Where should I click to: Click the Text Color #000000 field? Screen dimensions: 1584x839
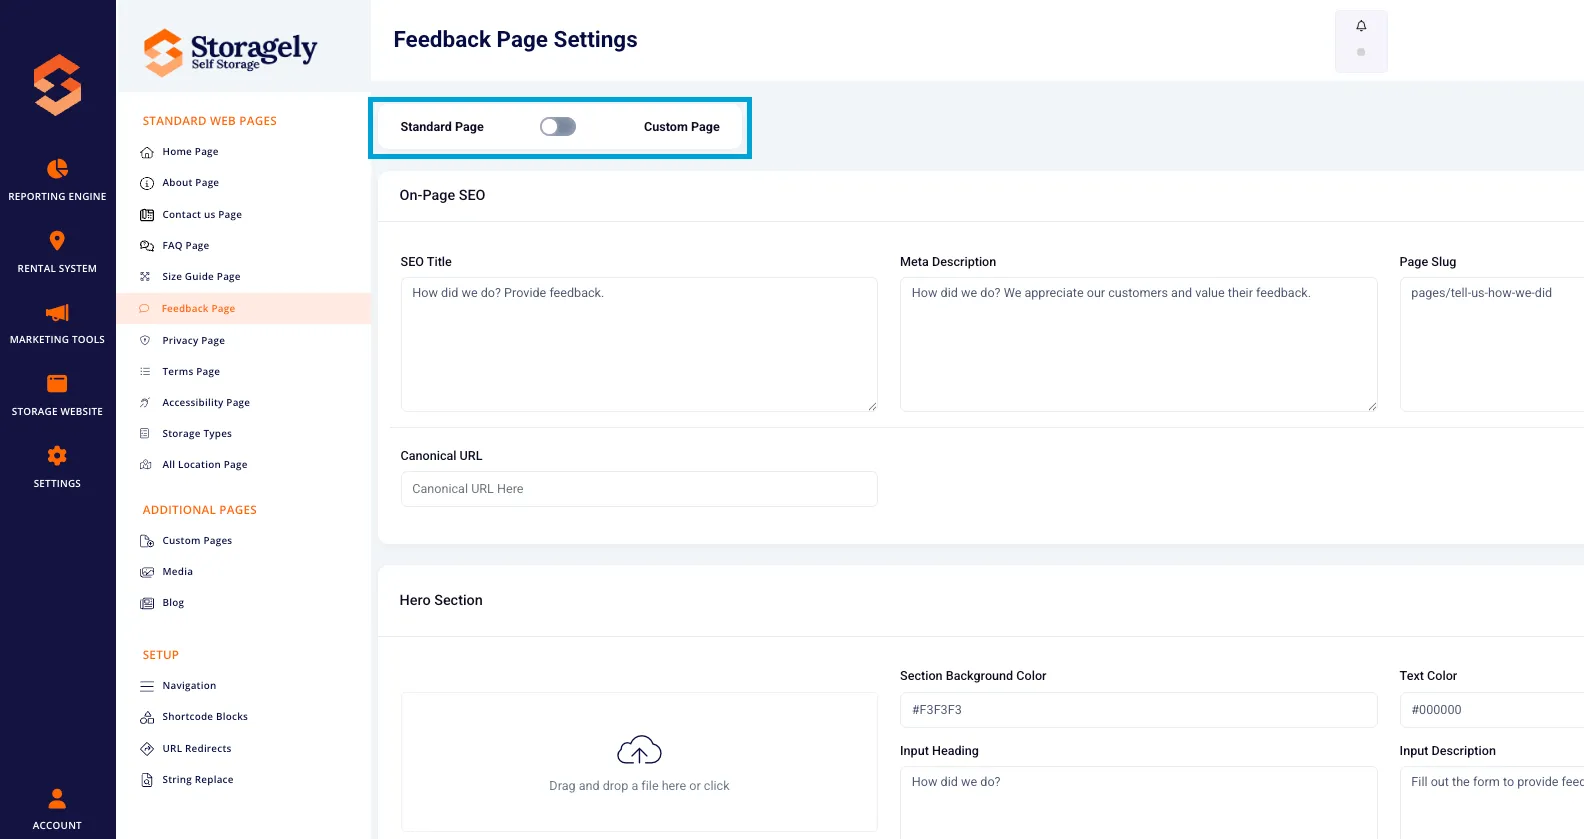pos(1492,710)
